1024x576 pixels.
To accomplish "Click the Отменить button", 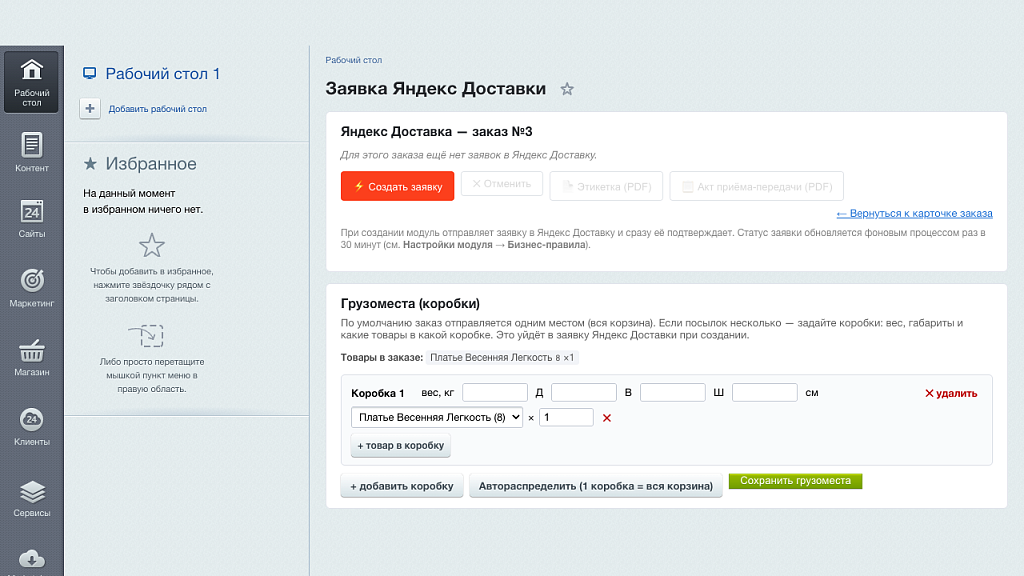I will coord(502,184).
